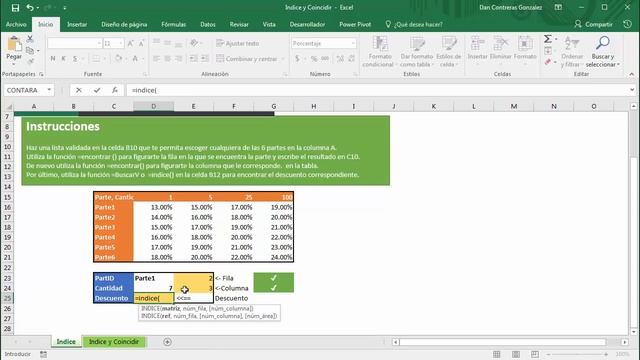Open the Archivo tab
Screen dimensions: 640x360
click(x=16, y=24)
